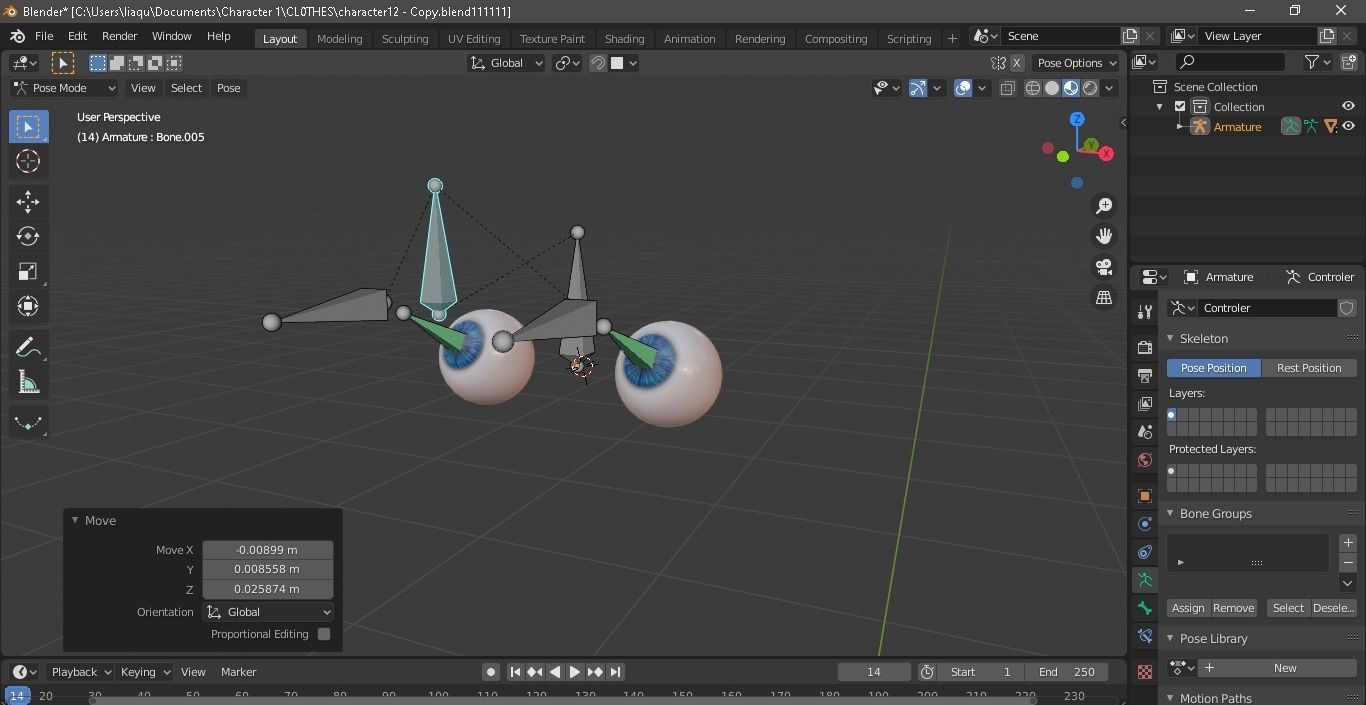
Task: Switch to the Sculpting workspace tab
Action: point(405,38)
